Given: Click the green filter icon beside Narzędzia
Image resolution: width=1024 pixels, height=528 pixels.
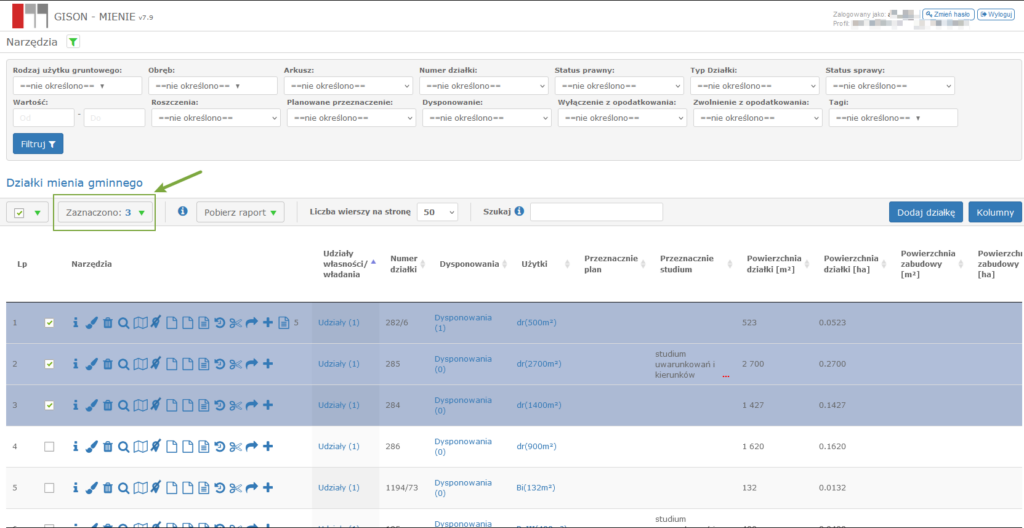Looking at the screenshot, I should 73,42.
